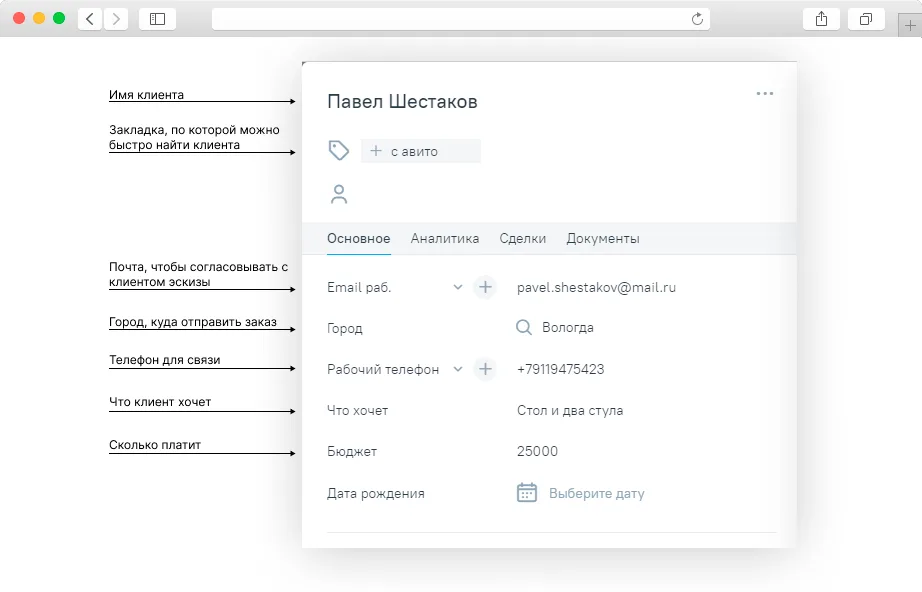Focus the browser address bar
The width and height of the screenshot is (922, 592).
(460, 19)
